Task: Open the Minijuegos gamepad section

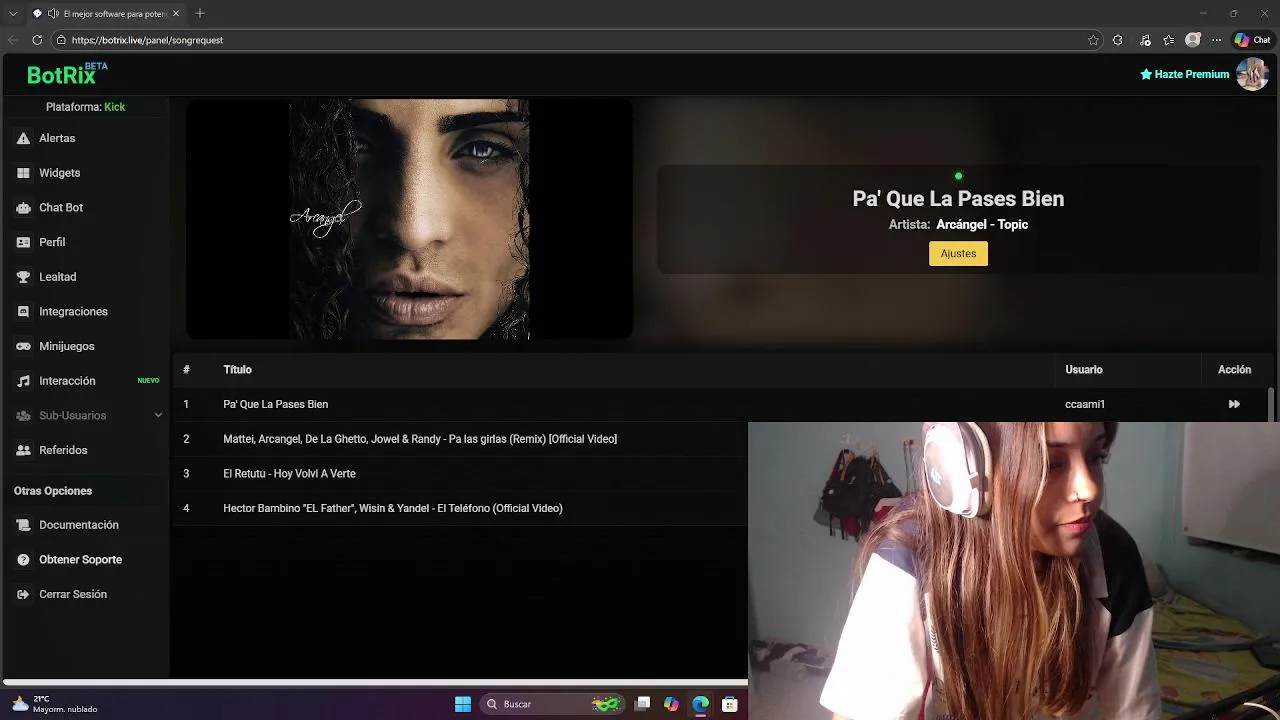Action: coord(66,346)
